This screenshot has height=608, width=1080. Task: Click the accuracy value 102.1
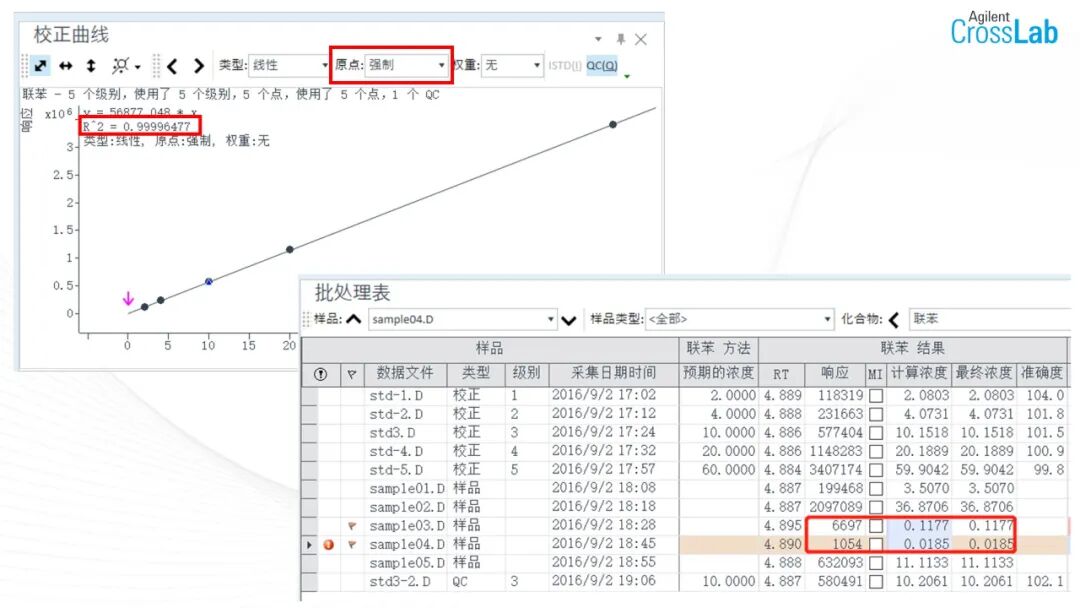point(1045,582)
